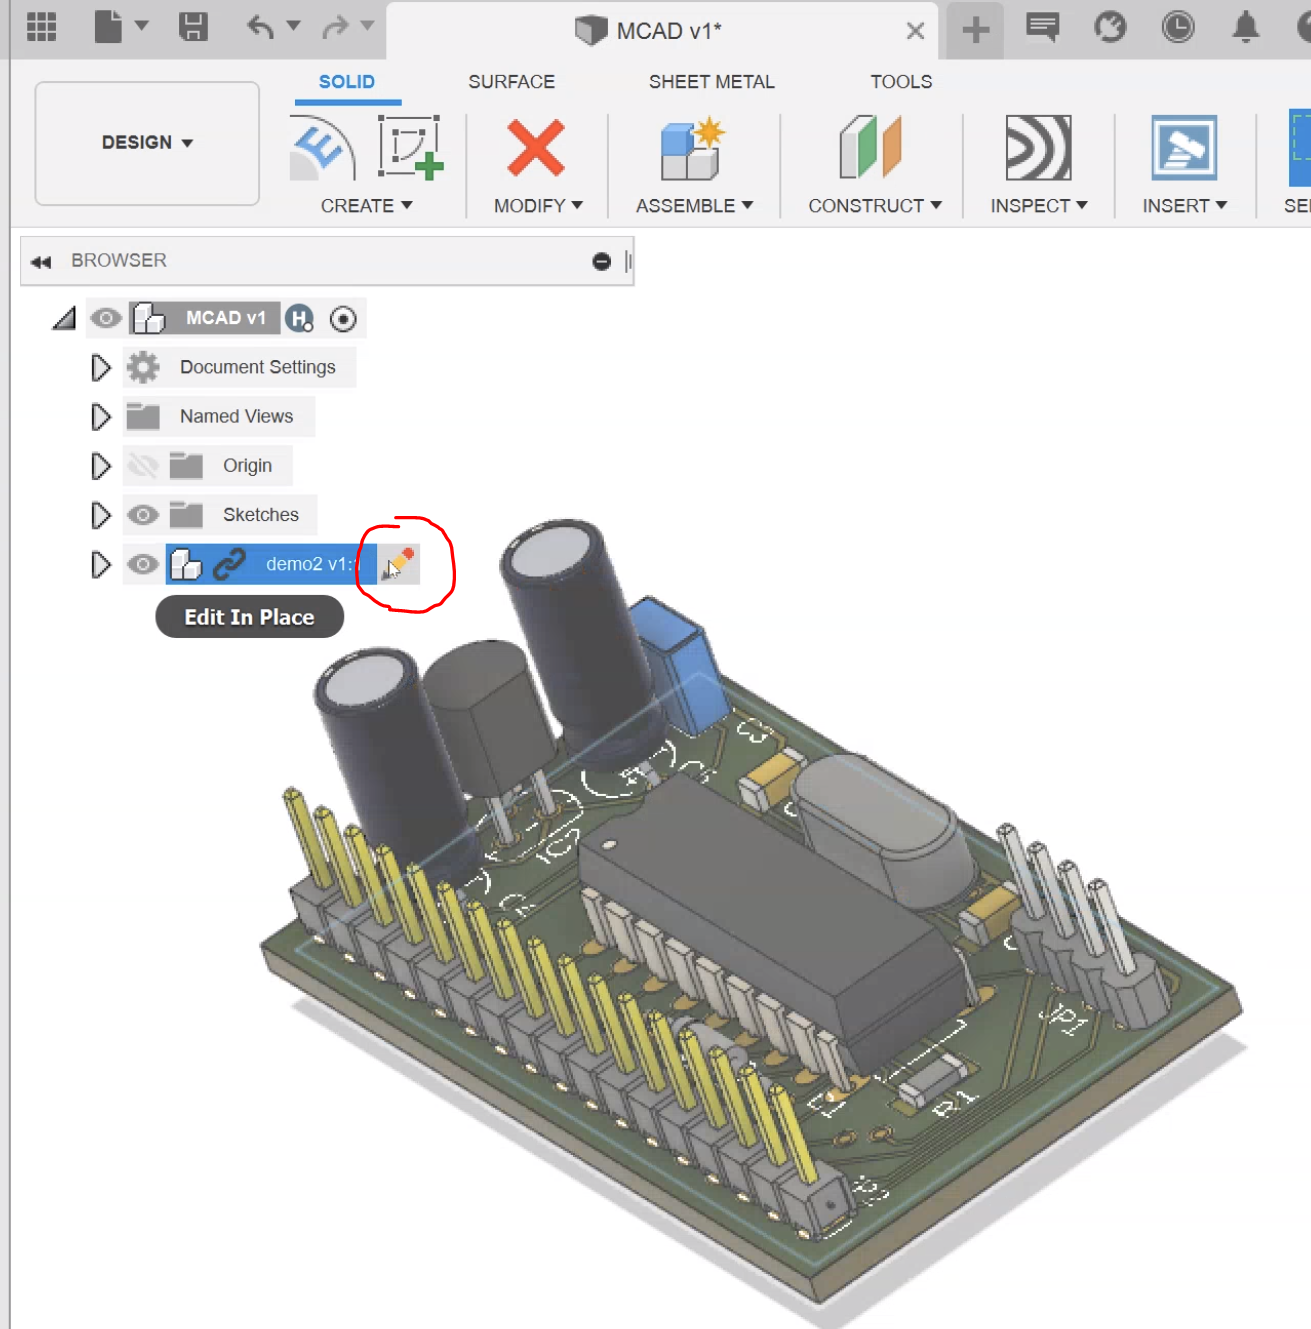Click the Save icon in the toolbar

coord(194,28)
